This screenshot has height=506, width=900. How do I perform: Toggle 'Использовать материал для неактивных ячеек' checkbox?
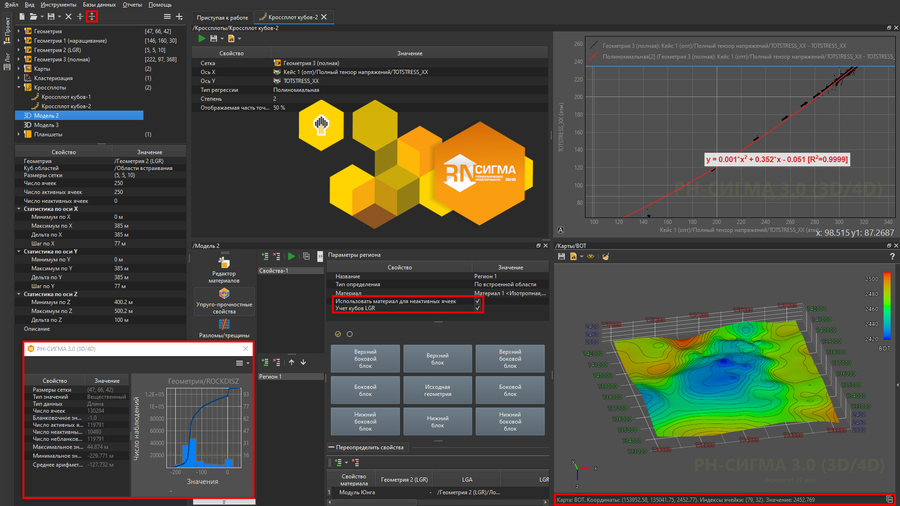click(x=478, y=301)
